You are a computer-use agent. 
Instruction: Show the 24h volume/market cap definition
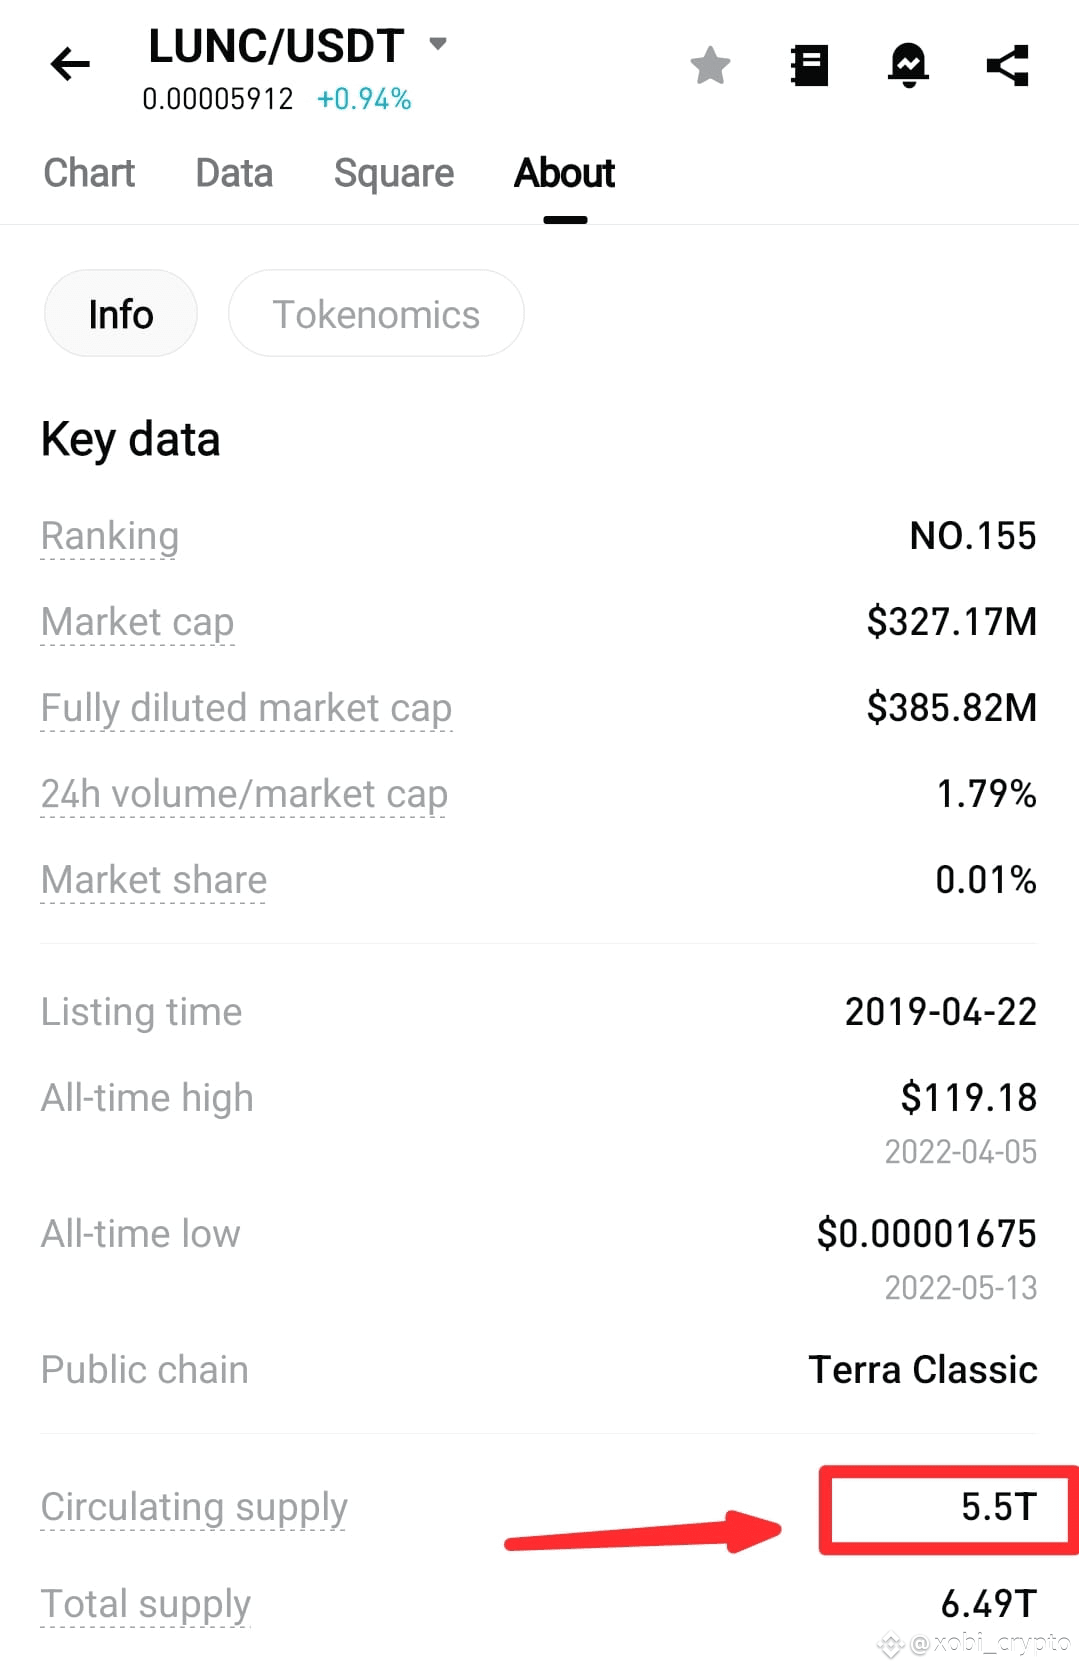pyautogui.click(x=245, y=794)
